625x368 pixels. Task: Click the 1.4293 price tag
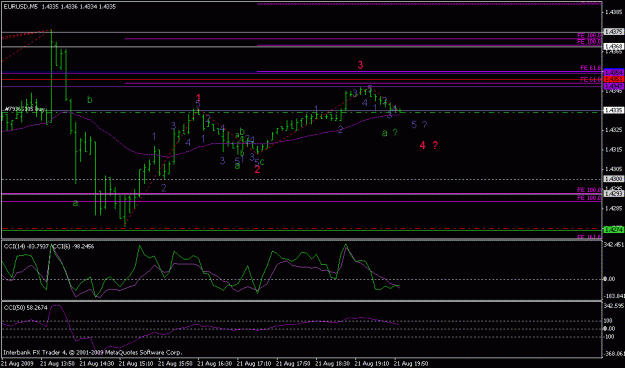(613, 193)
